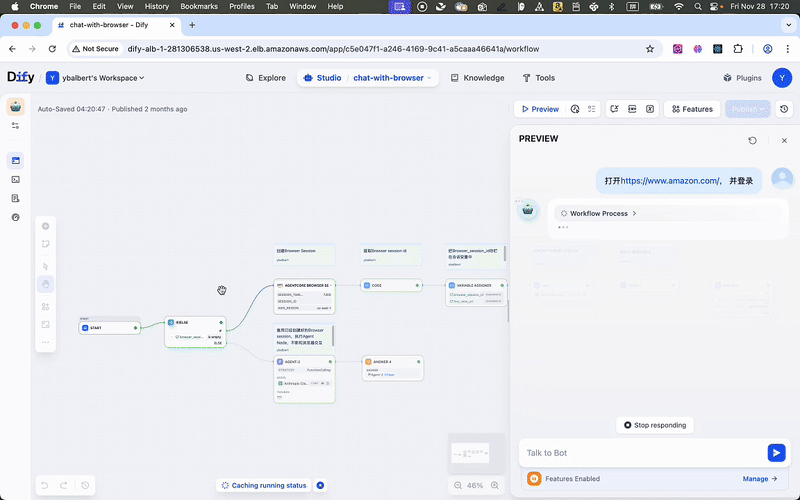Open Logs in left sidebar
Viewport: 800px width, 500px height.
click(15, 198)
